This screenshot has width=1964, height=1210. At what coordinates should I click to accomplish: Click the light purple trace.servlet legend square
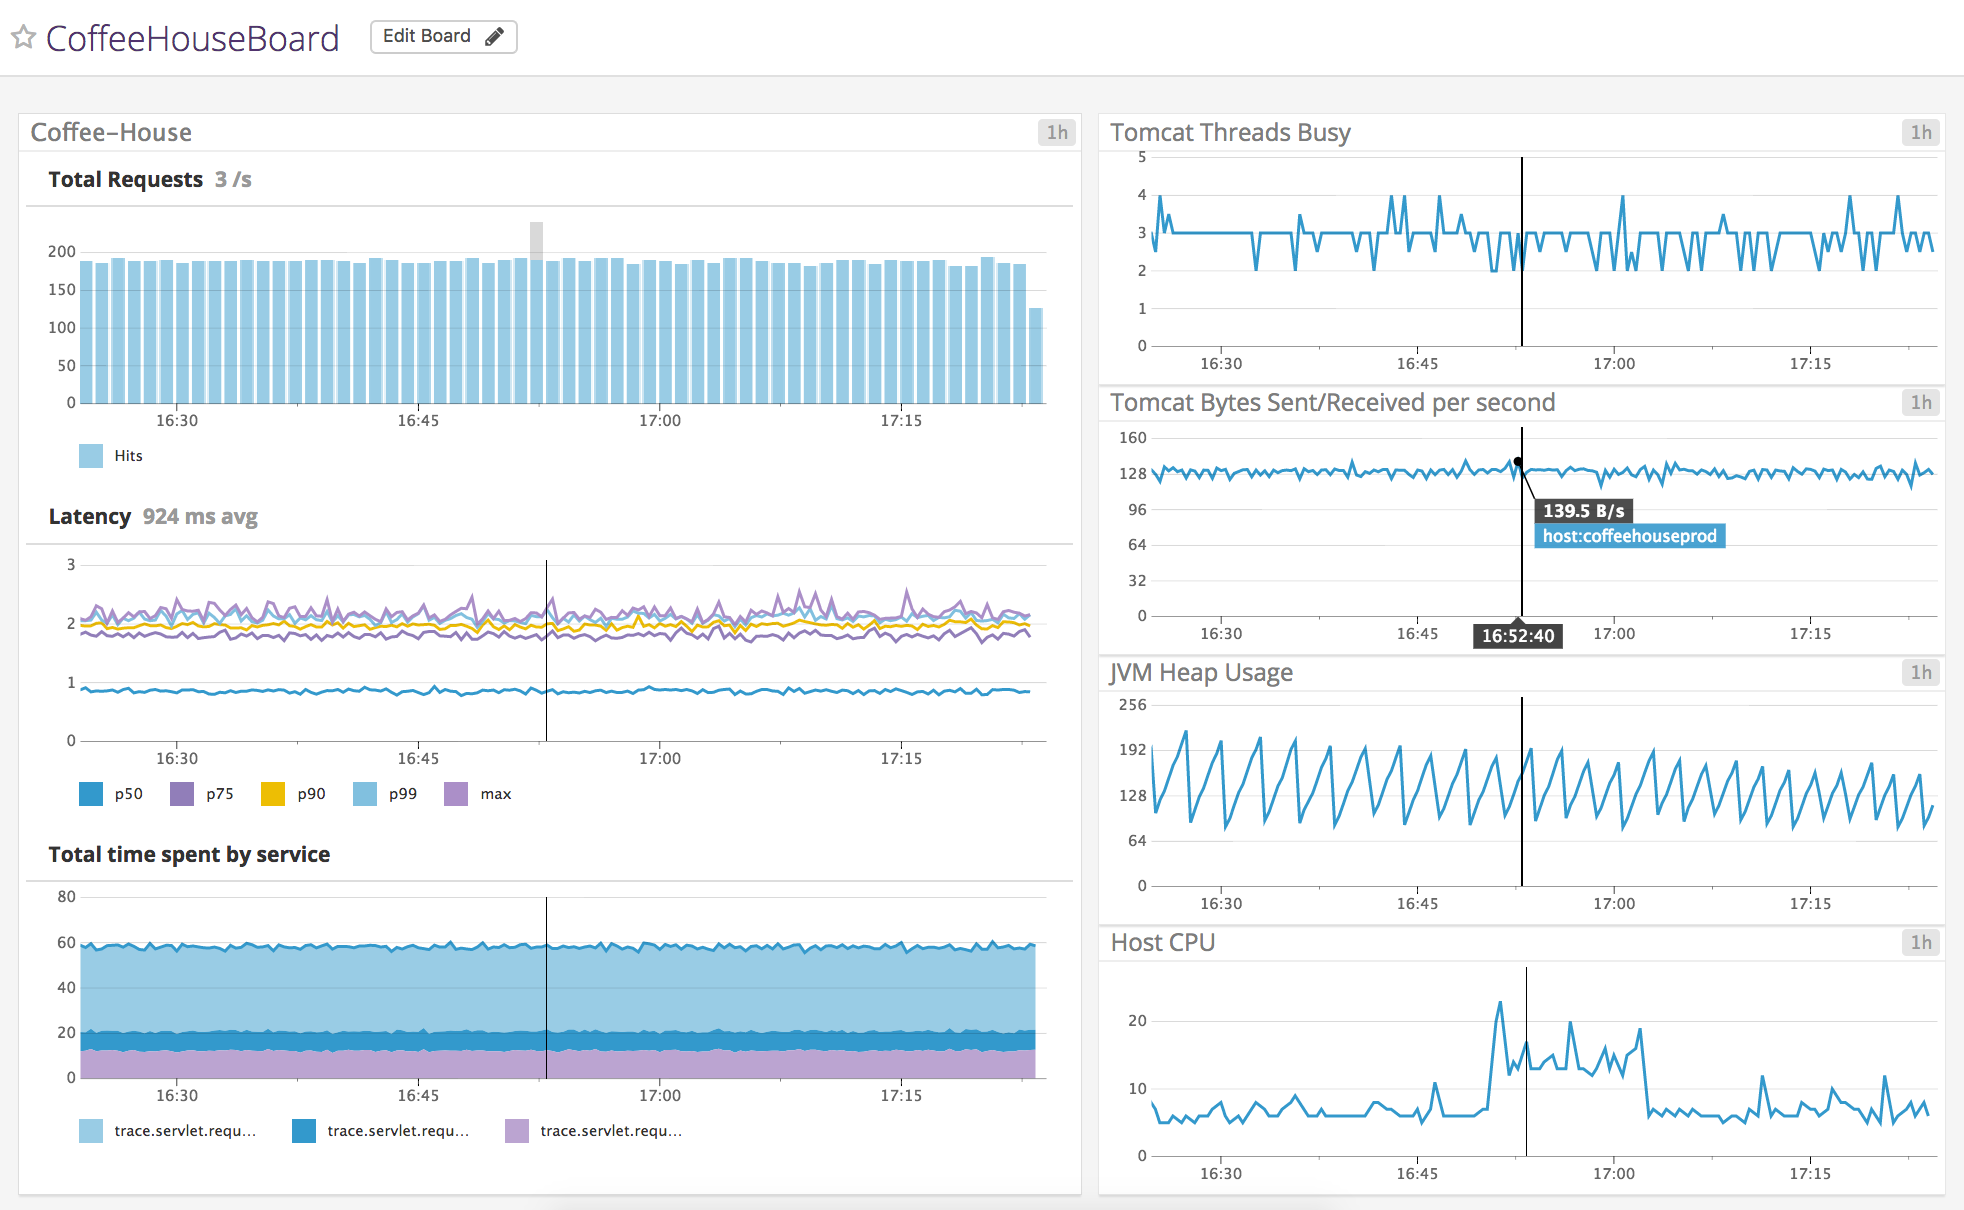516,1130
